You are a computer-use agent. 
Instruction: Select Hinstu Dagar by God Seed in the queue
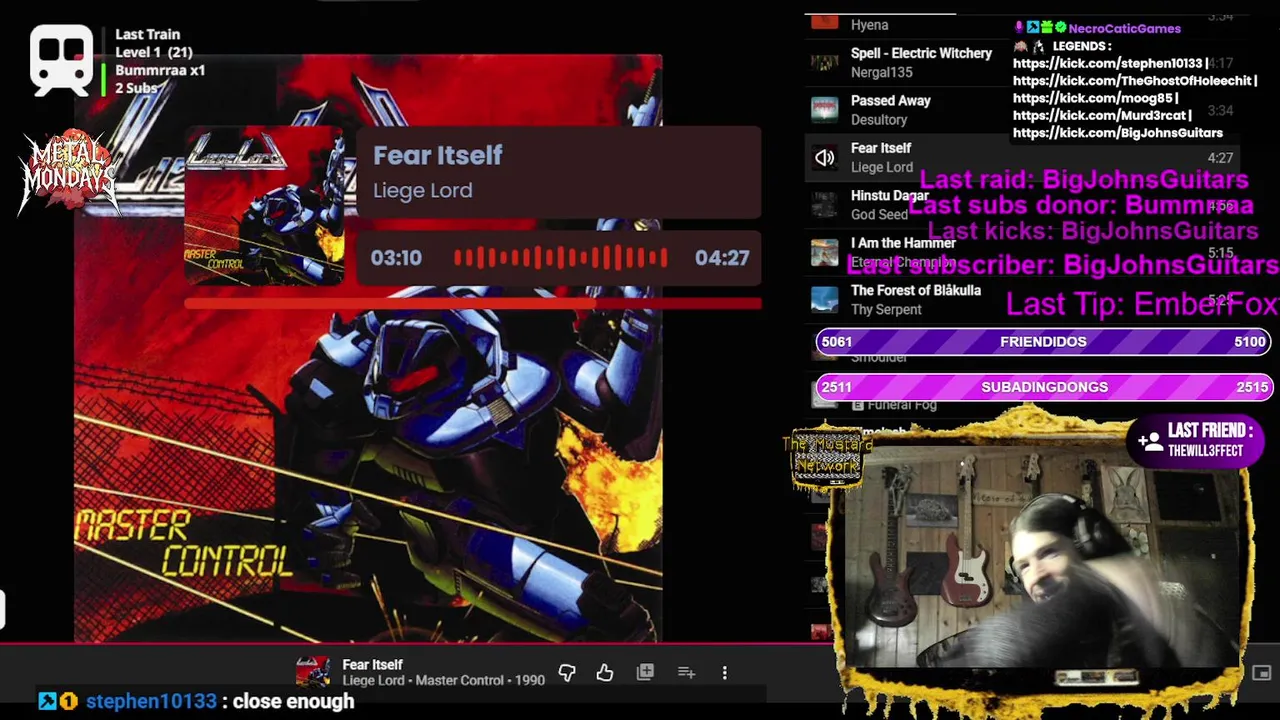pyautogui.click(x=890, y=196)
